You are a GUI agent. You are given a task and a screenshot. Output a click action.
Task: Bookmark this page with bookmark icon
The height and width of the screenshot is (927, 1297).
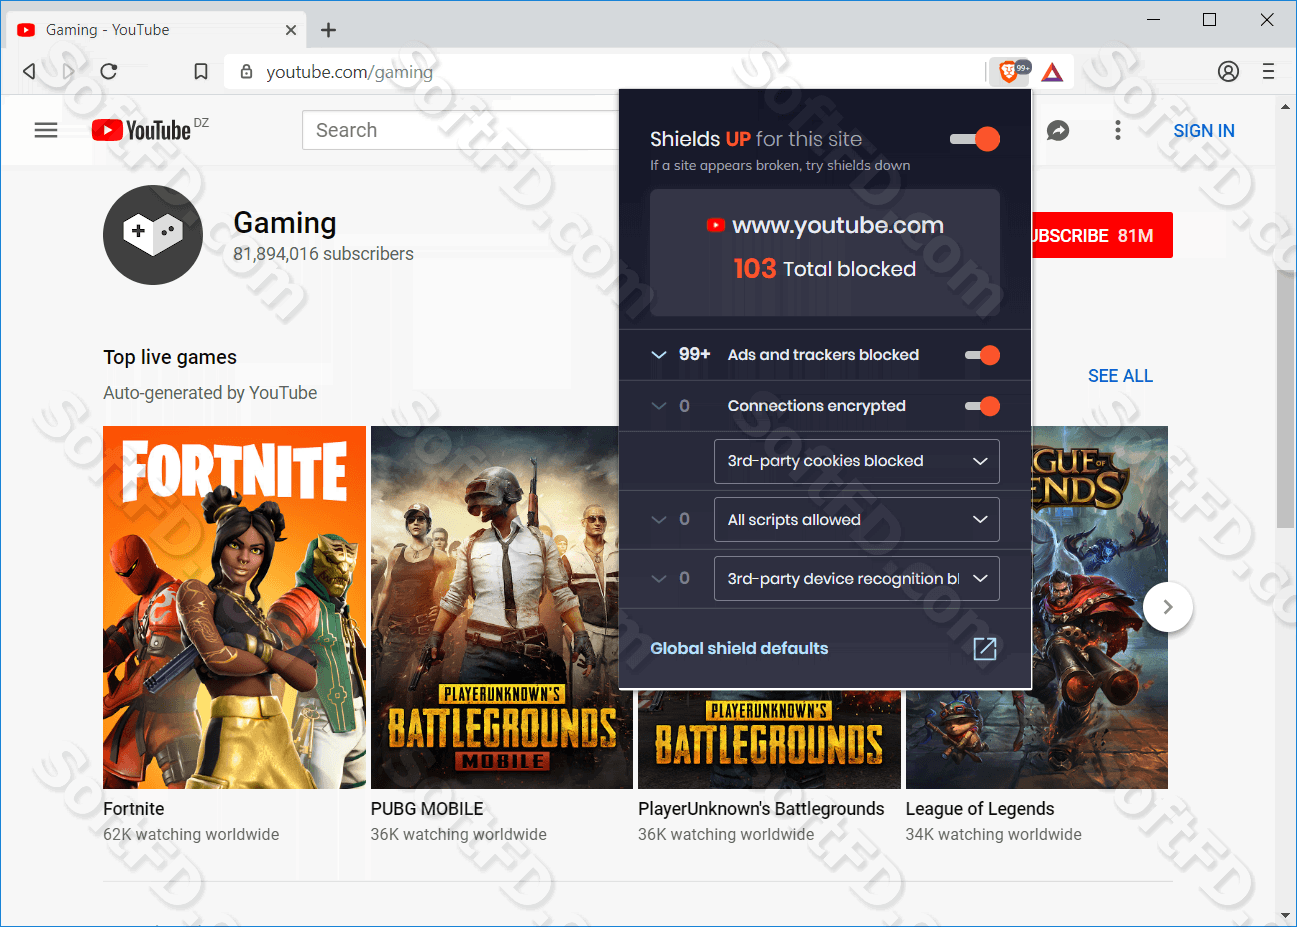pos(201,71)
